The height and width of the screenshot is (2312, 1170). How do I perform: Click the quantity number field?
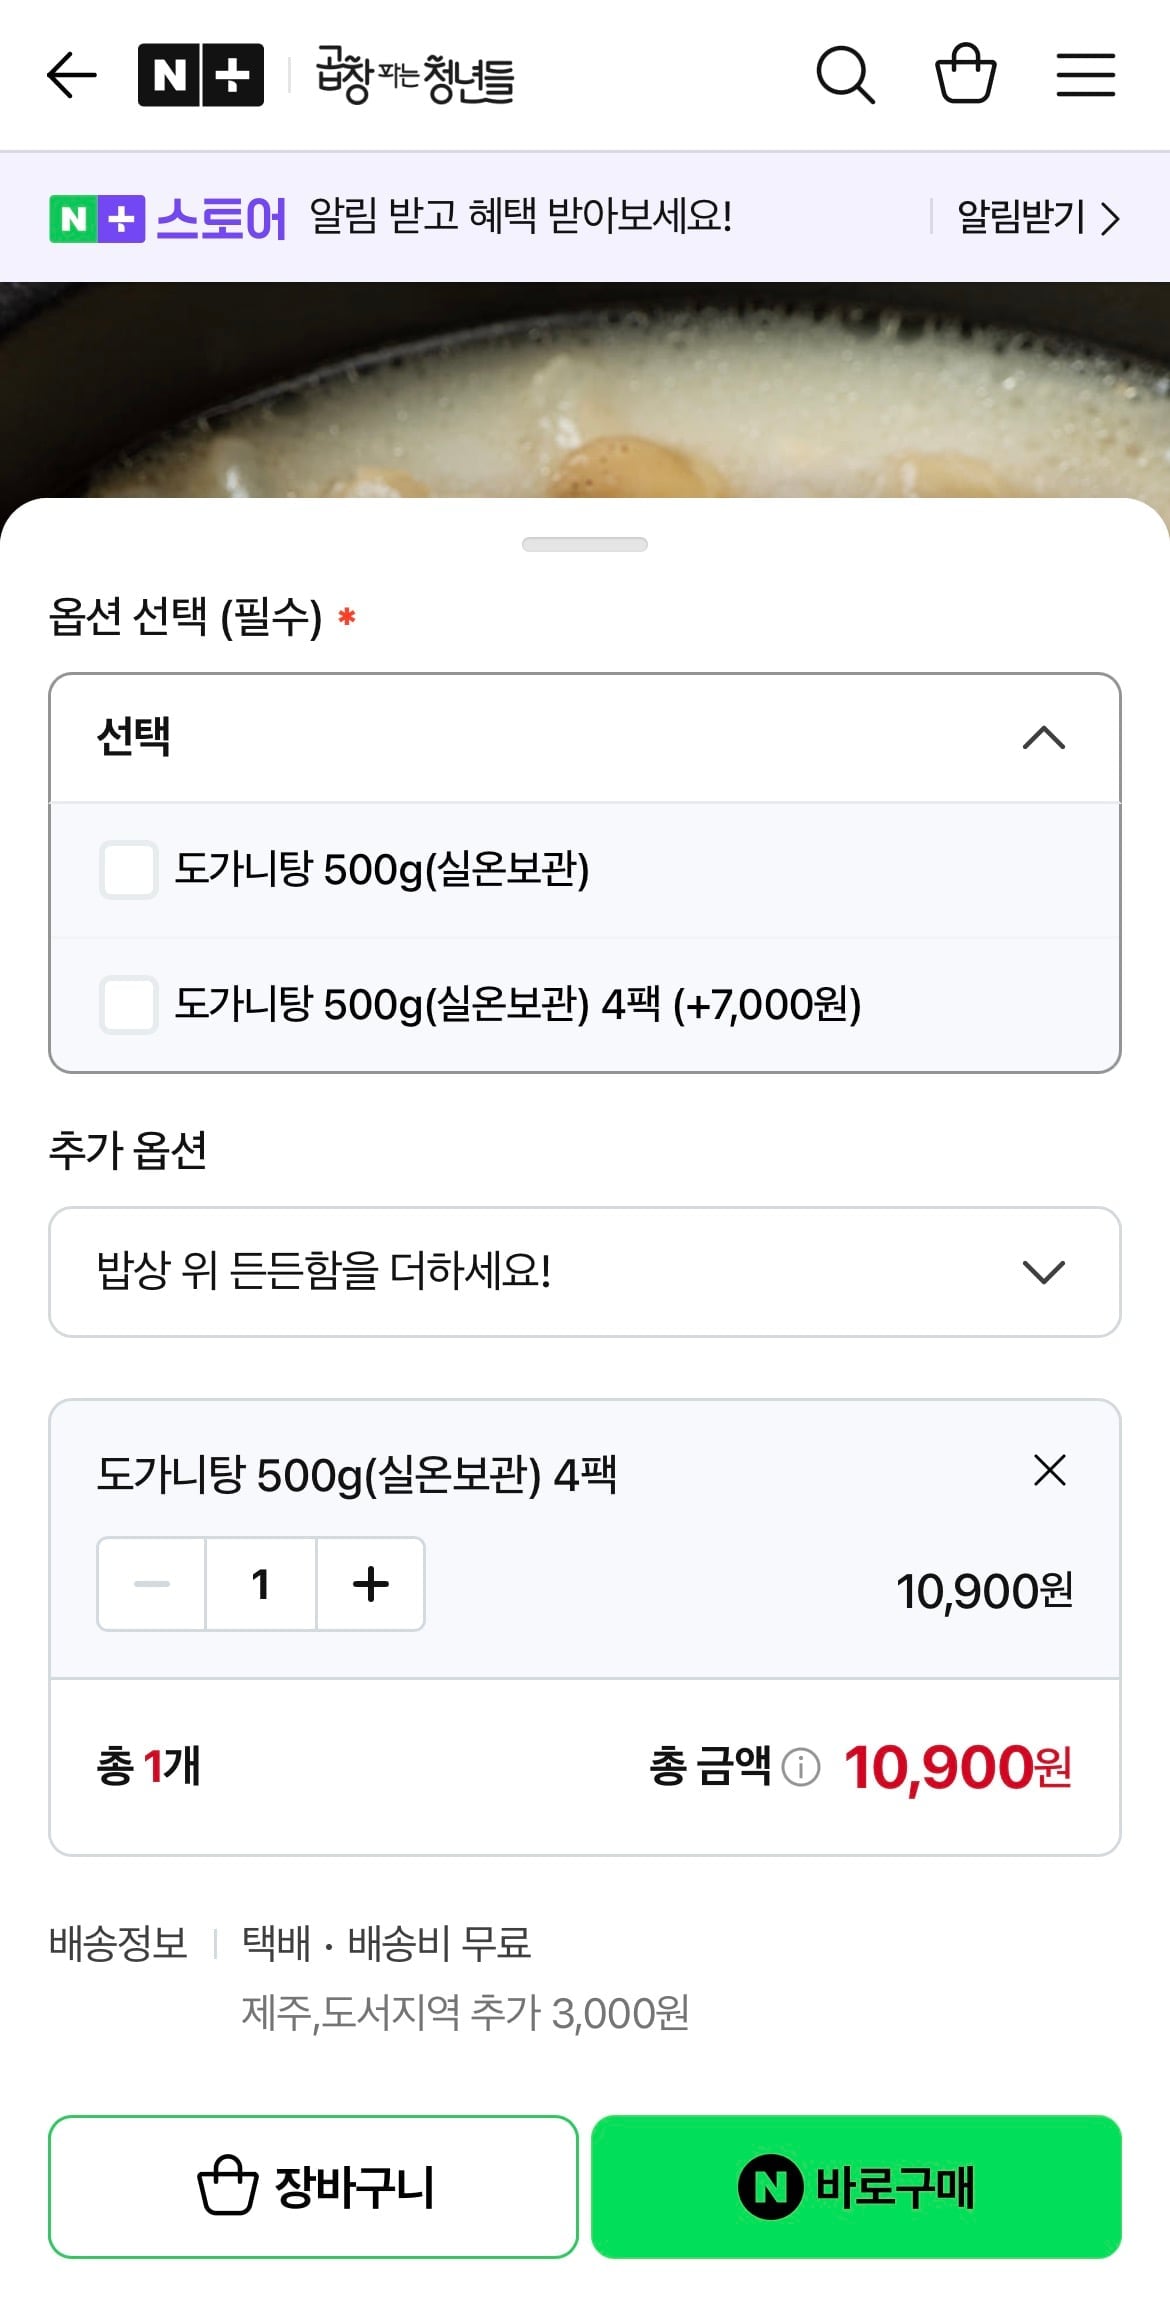pos(261,1584)
